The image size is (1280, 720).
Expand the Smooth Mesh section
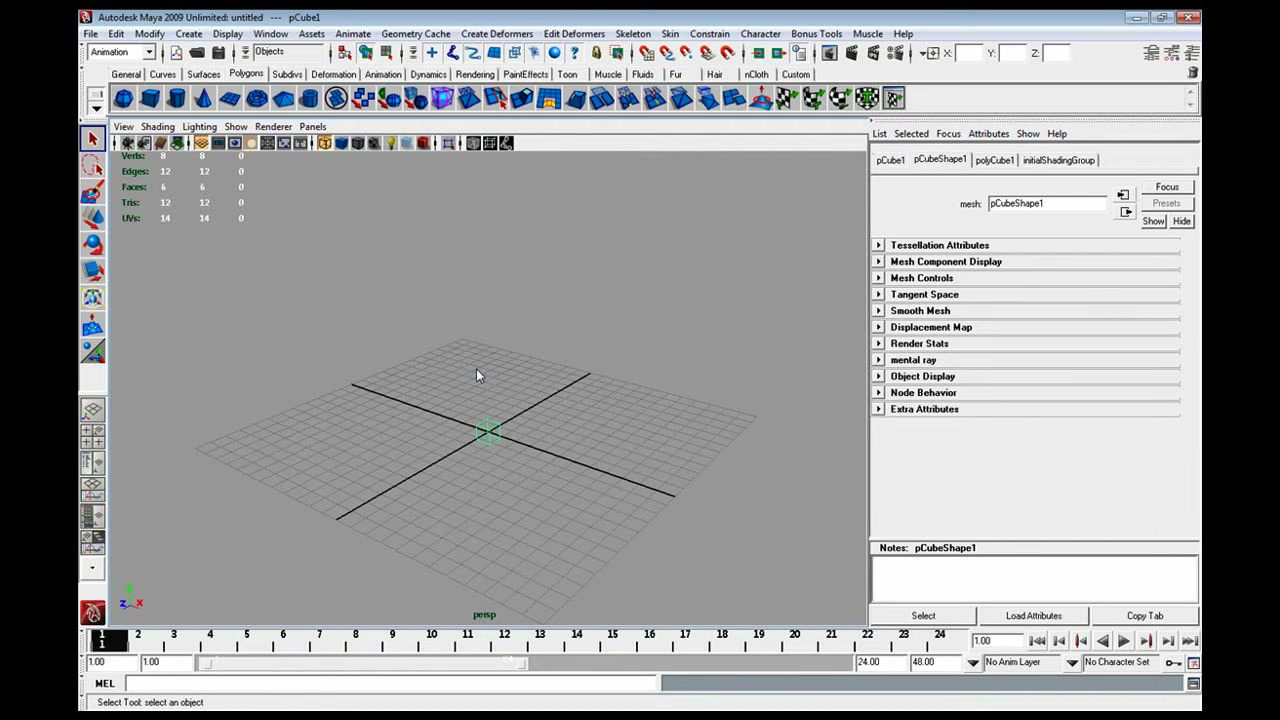point(879,311)
